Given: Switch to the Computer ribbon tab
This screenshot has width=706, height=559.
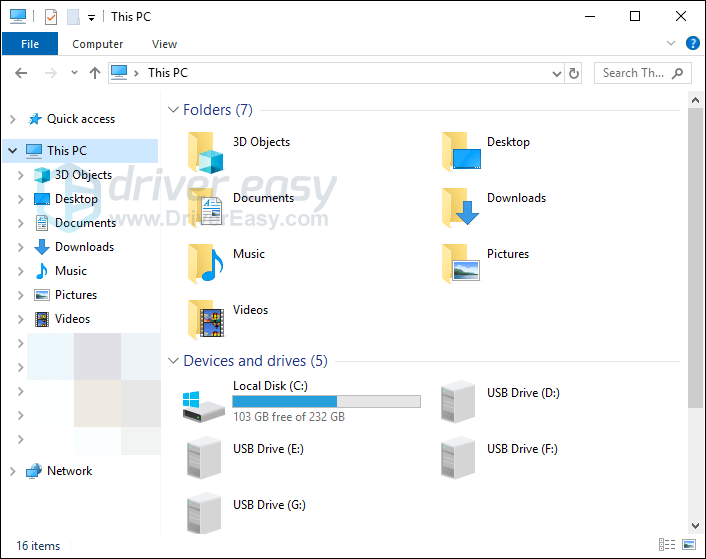Looking at the screenshot, I should (x=98, y=44).
